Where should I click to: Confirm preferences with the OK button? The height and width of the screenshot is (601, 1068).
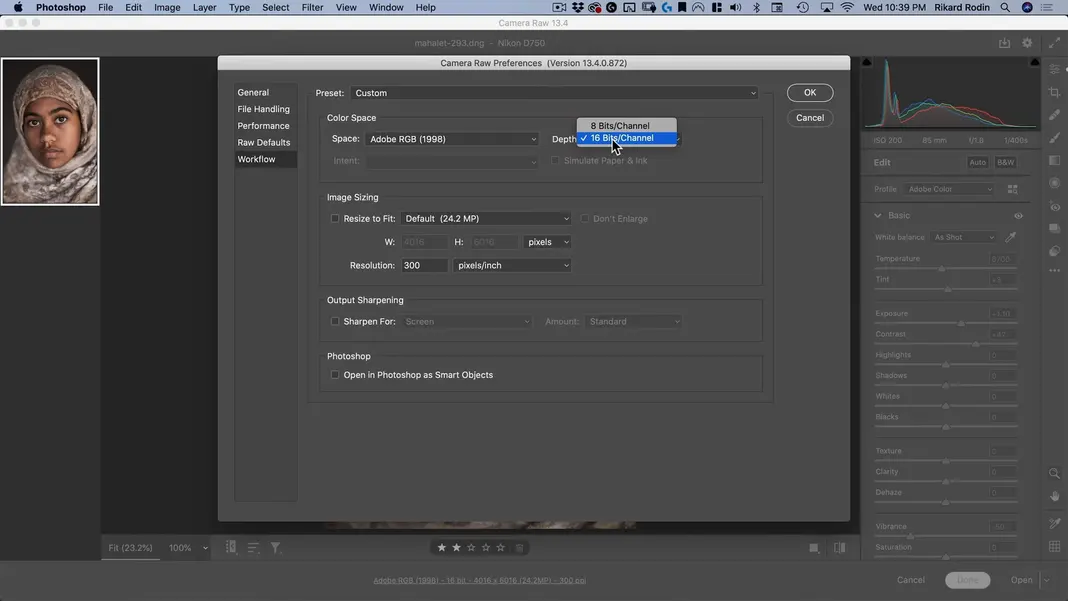point(810,93)
